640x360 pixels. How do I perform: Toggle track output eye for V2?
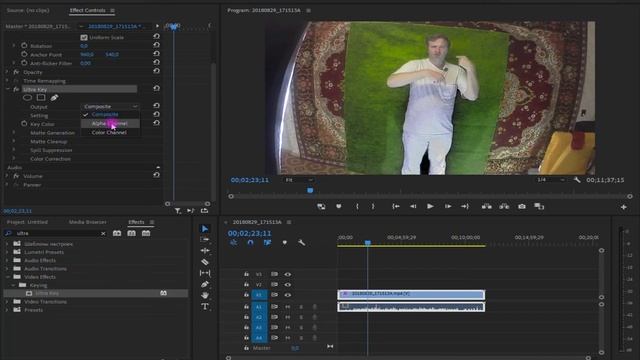pos(288,284)
